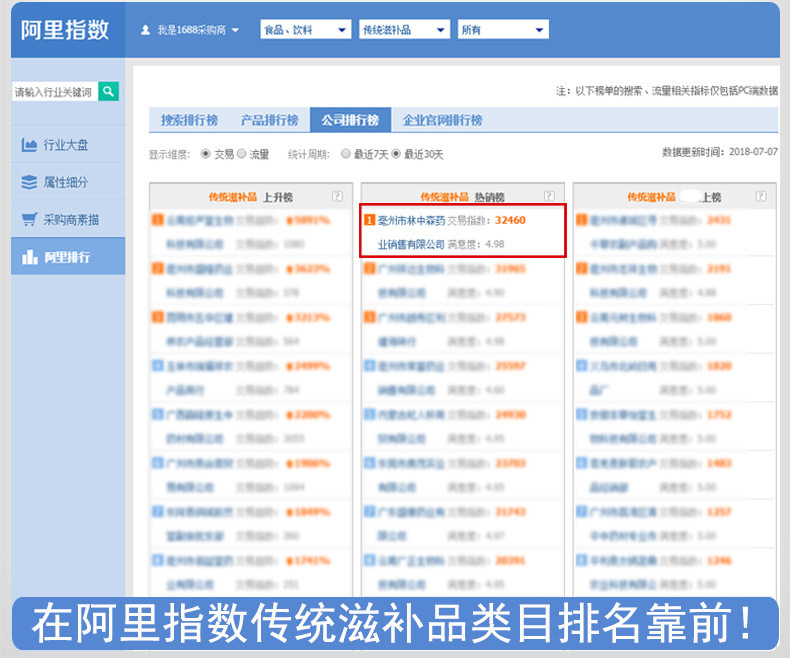
Task: Click the help icon on 上升榜 header
Action: click(337, 197)
